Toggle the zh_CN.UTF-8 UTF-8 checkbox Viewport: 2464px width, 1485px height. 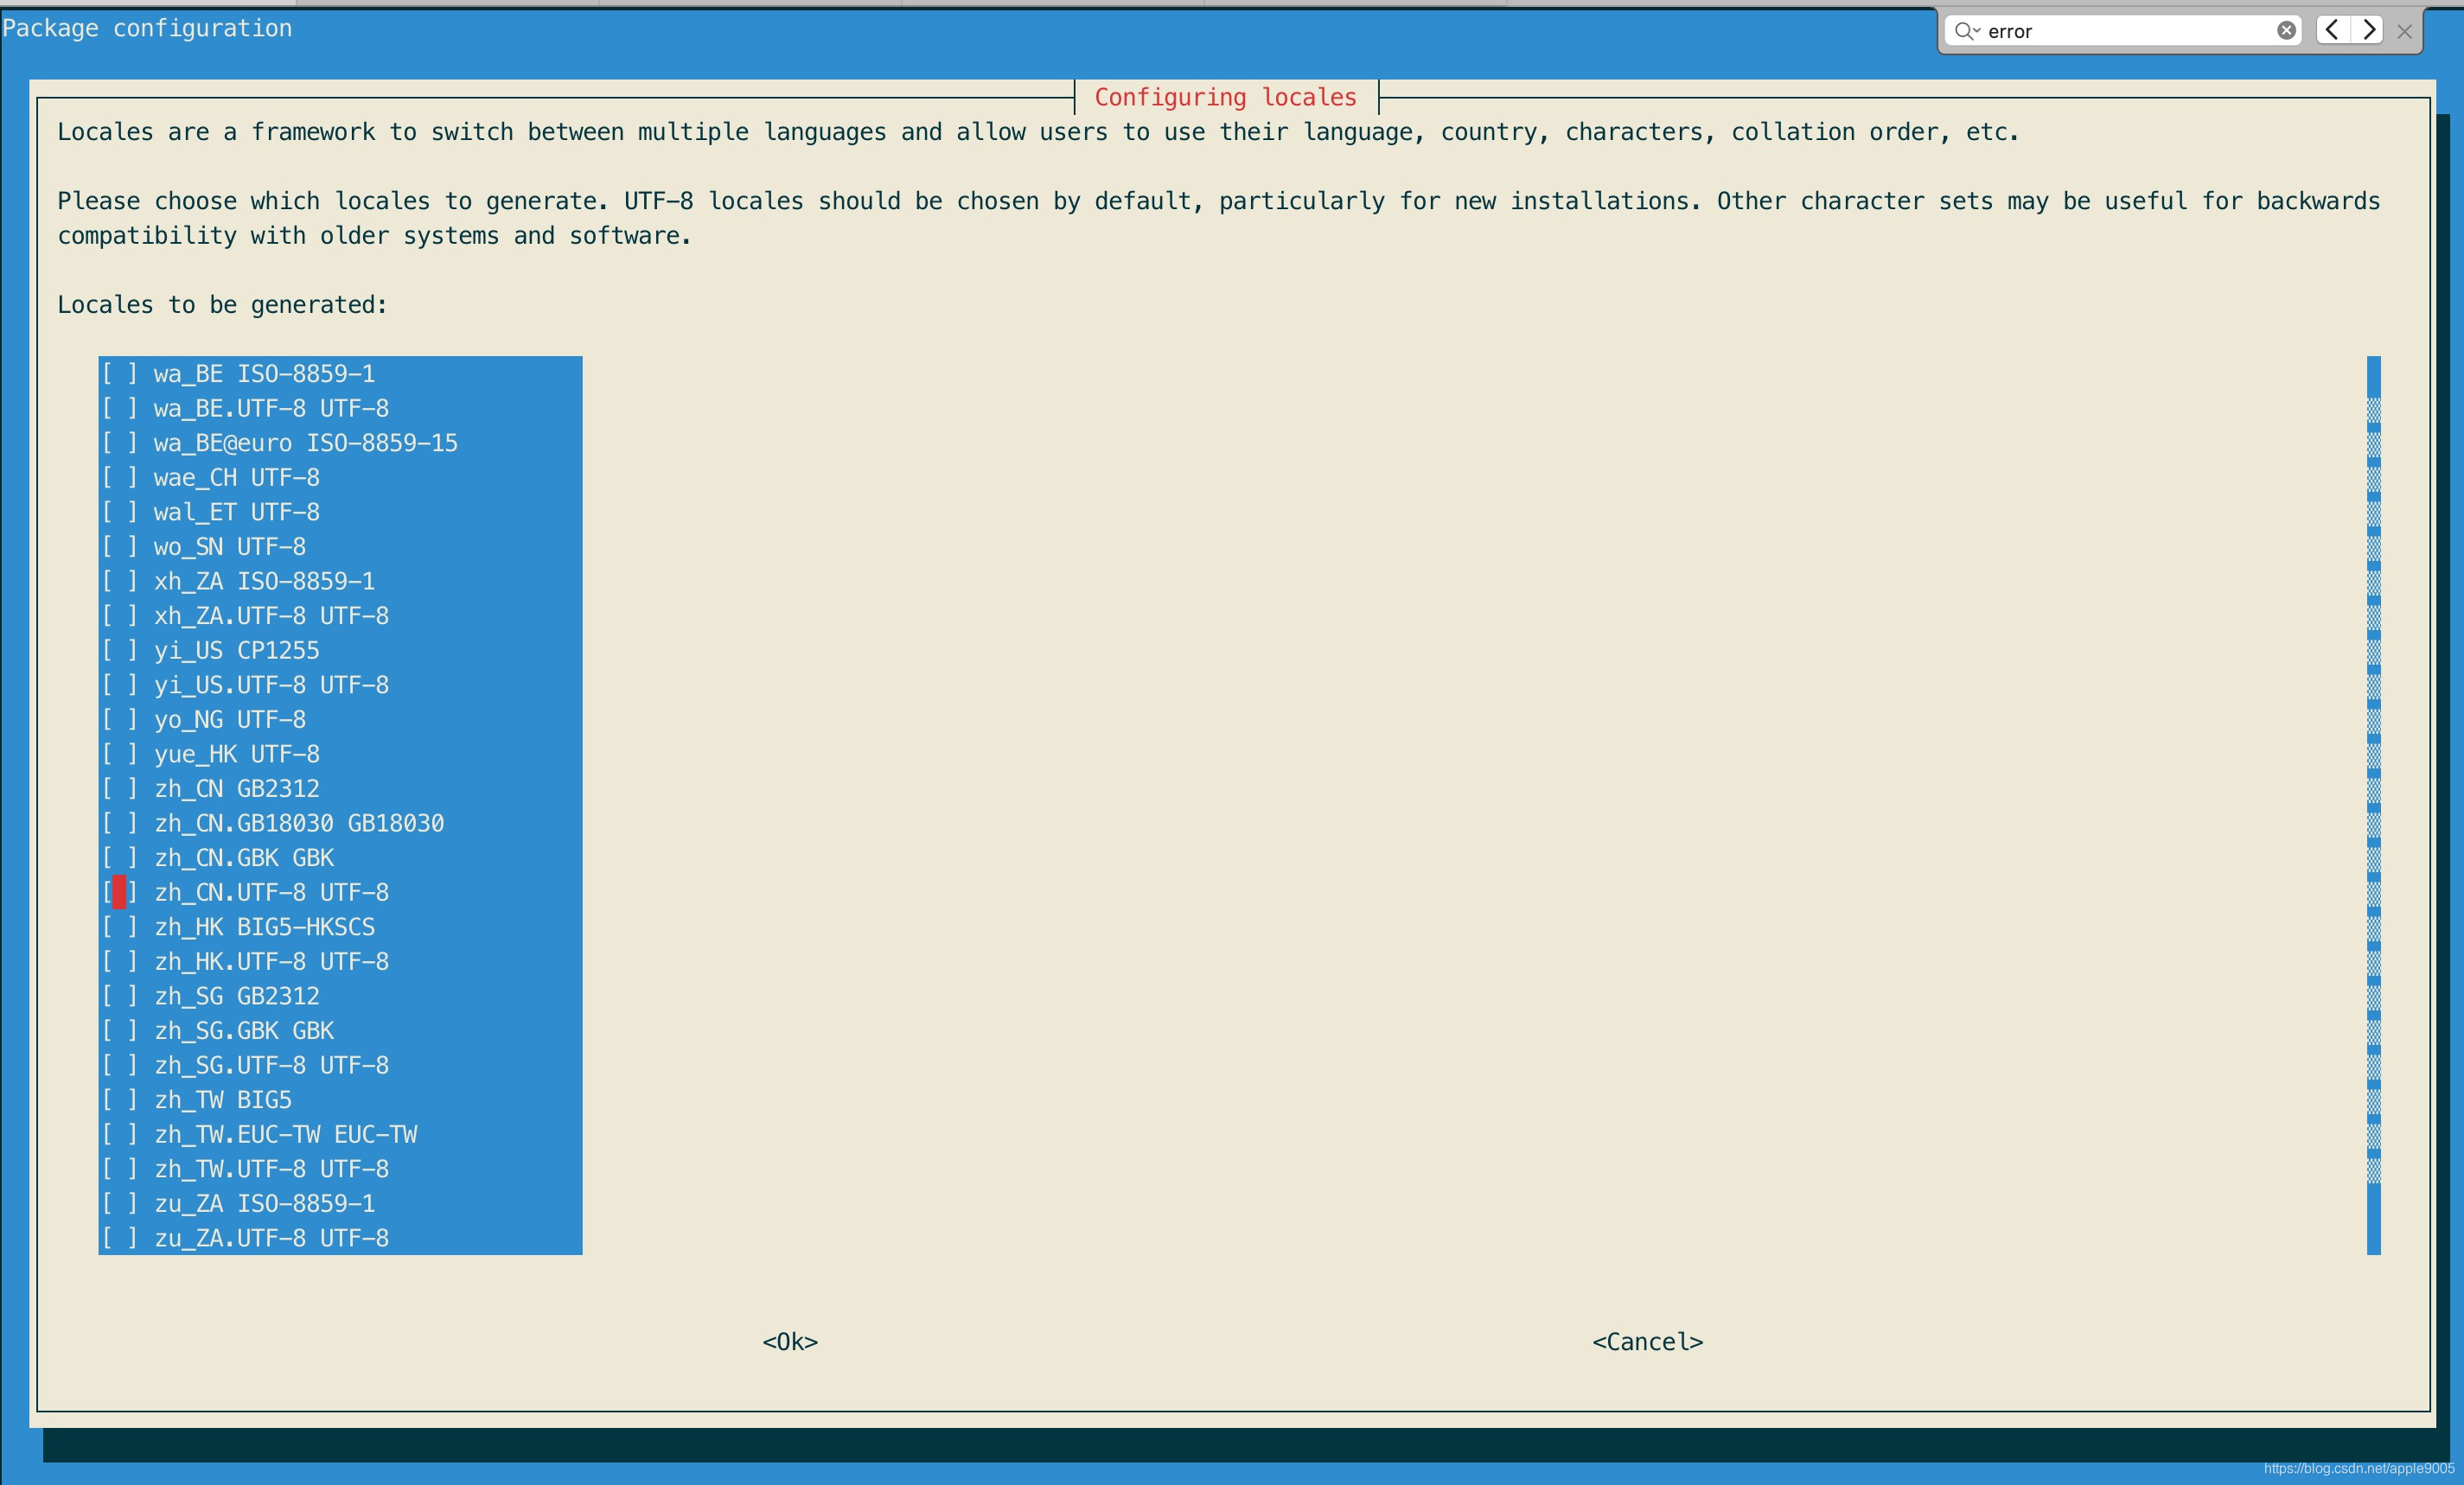119,892
